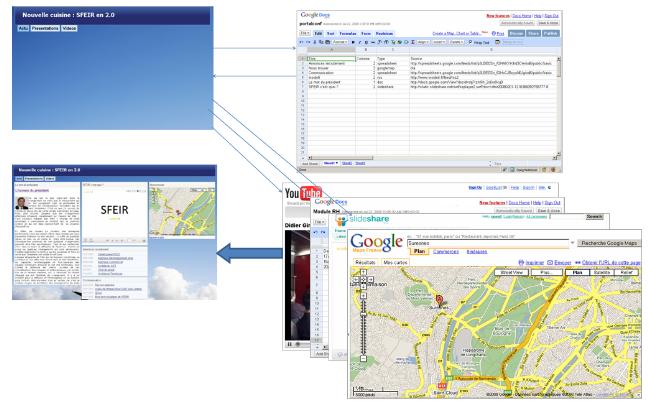Click Add Sheet in portalconf spreadsheet
The height and width of the screenshot is (406, 648).
point(310,164)
